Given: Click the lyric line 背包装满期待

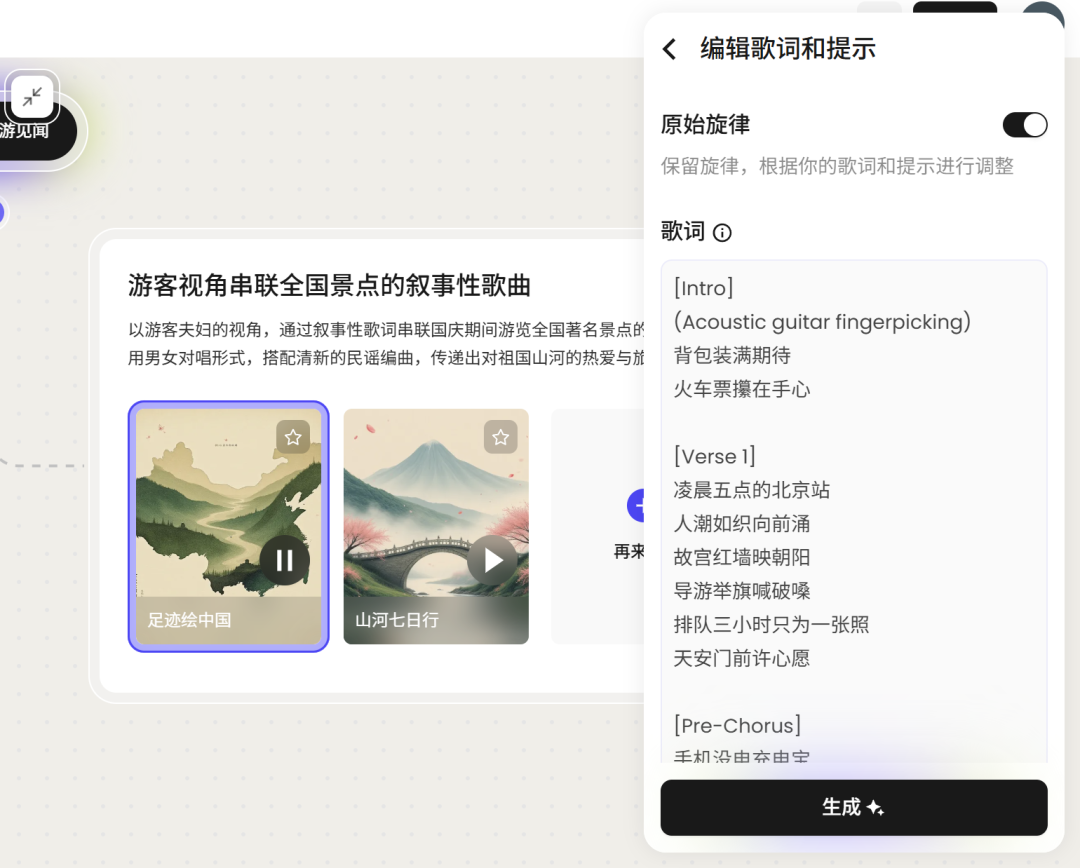Looking at the screenshot, I should 732,355.
